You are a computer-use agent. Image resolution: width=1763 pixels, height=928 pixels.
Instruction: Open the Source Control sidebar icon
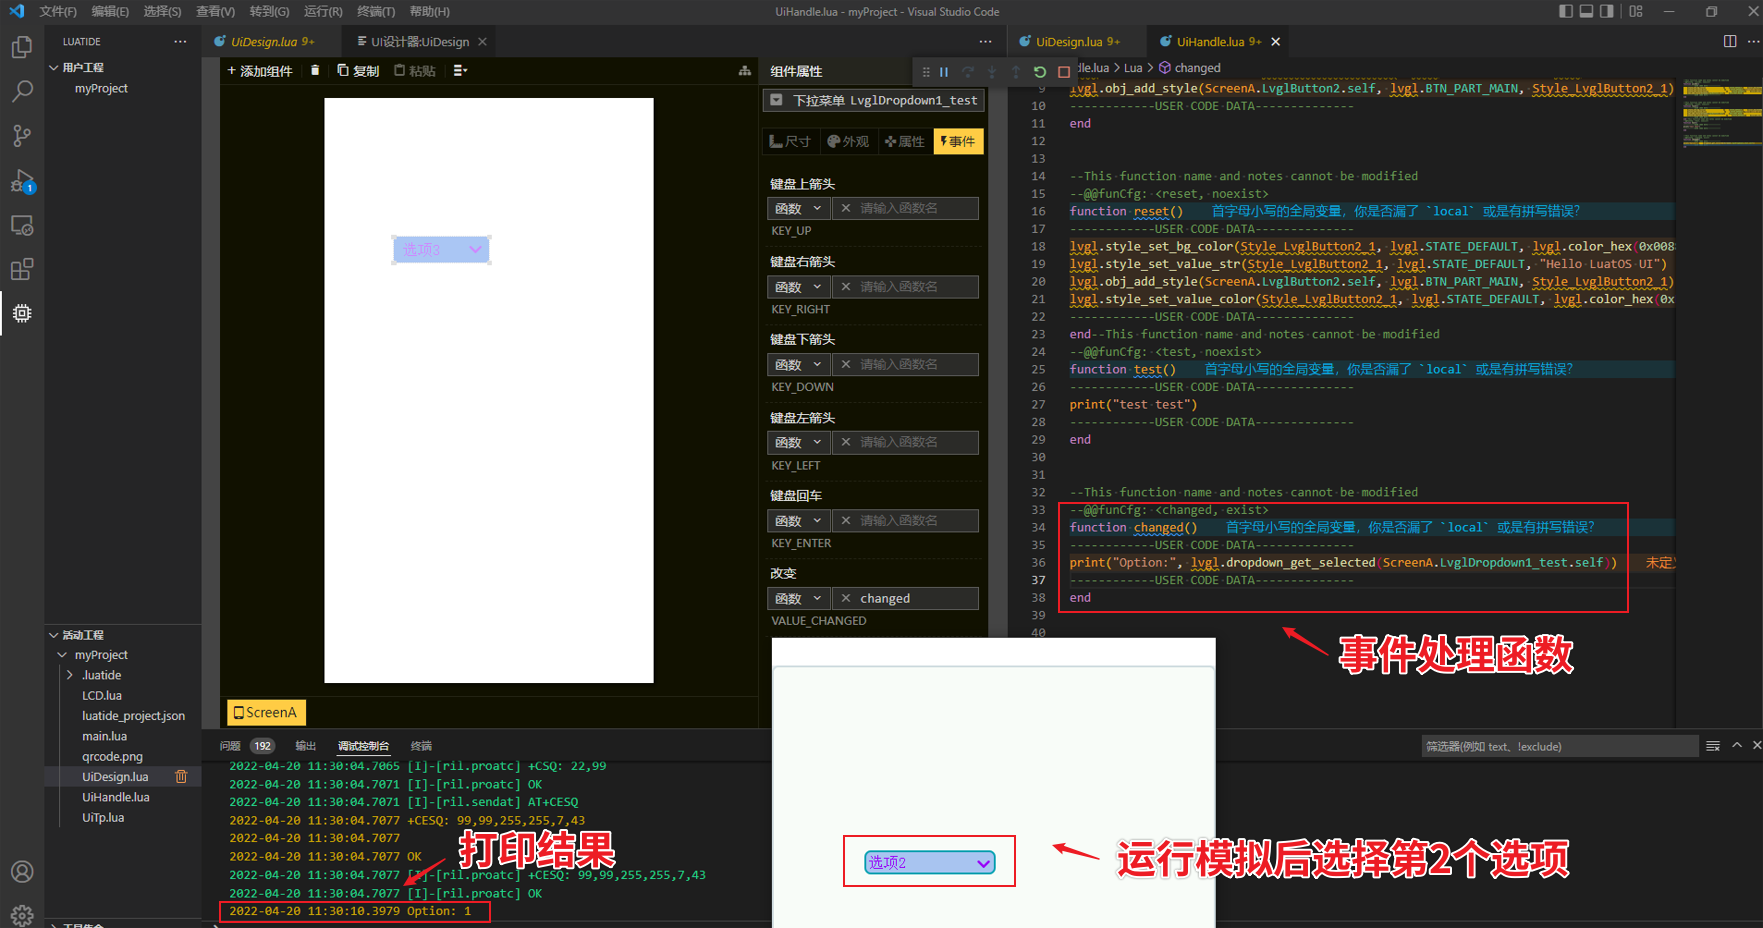[22, 135]
